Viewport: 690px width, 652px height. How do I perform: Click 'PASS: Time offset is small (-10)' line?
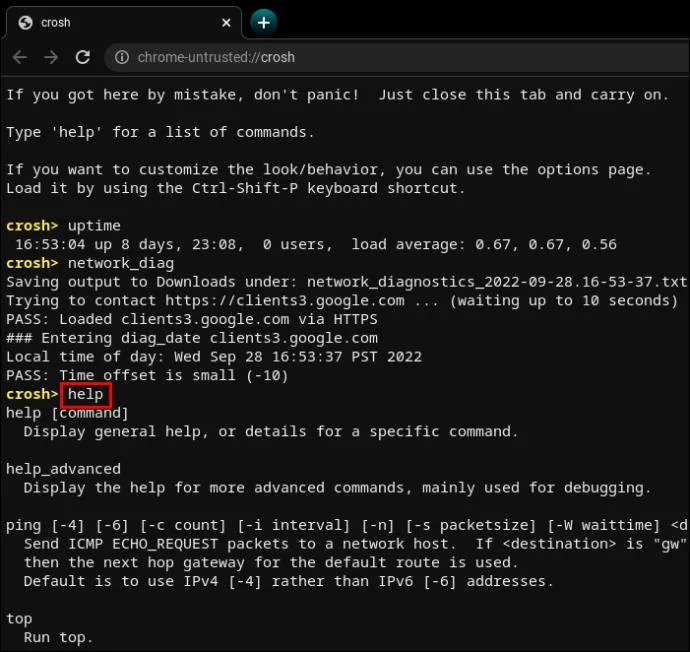tap(147, 376)
